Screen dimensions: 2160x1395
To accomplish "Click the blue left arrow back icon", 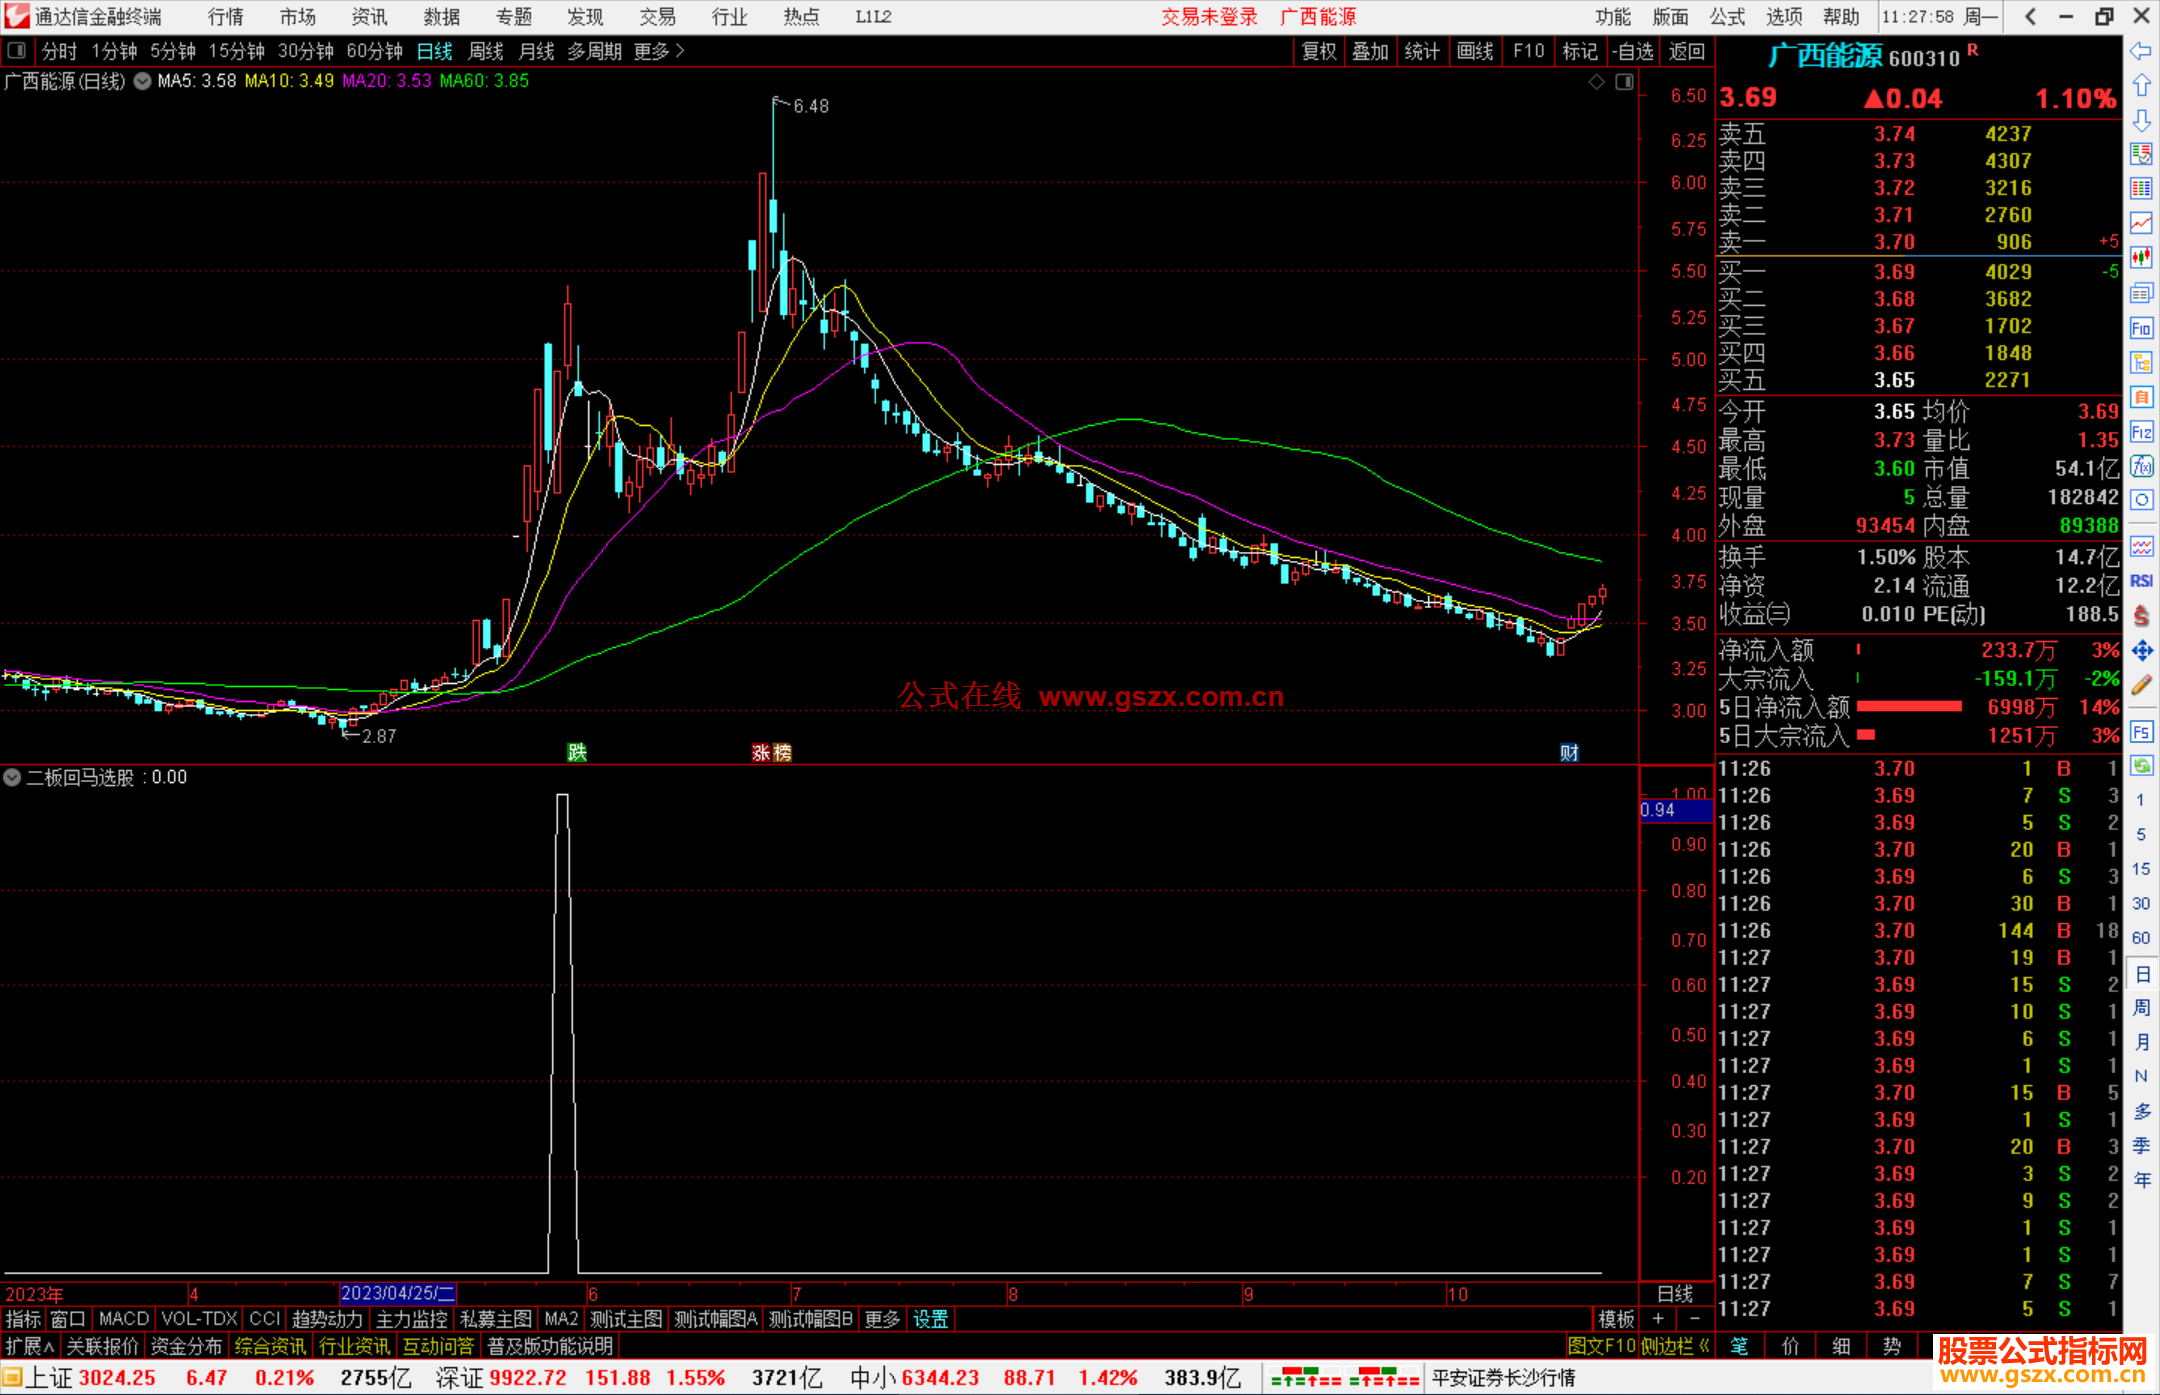I will click(2141, 51).
